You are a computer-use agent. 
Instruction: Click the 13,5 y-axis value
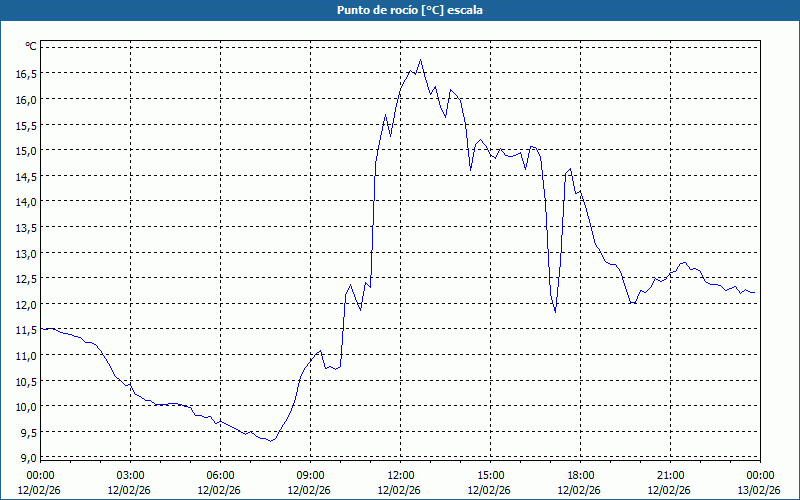coord(25,227)
